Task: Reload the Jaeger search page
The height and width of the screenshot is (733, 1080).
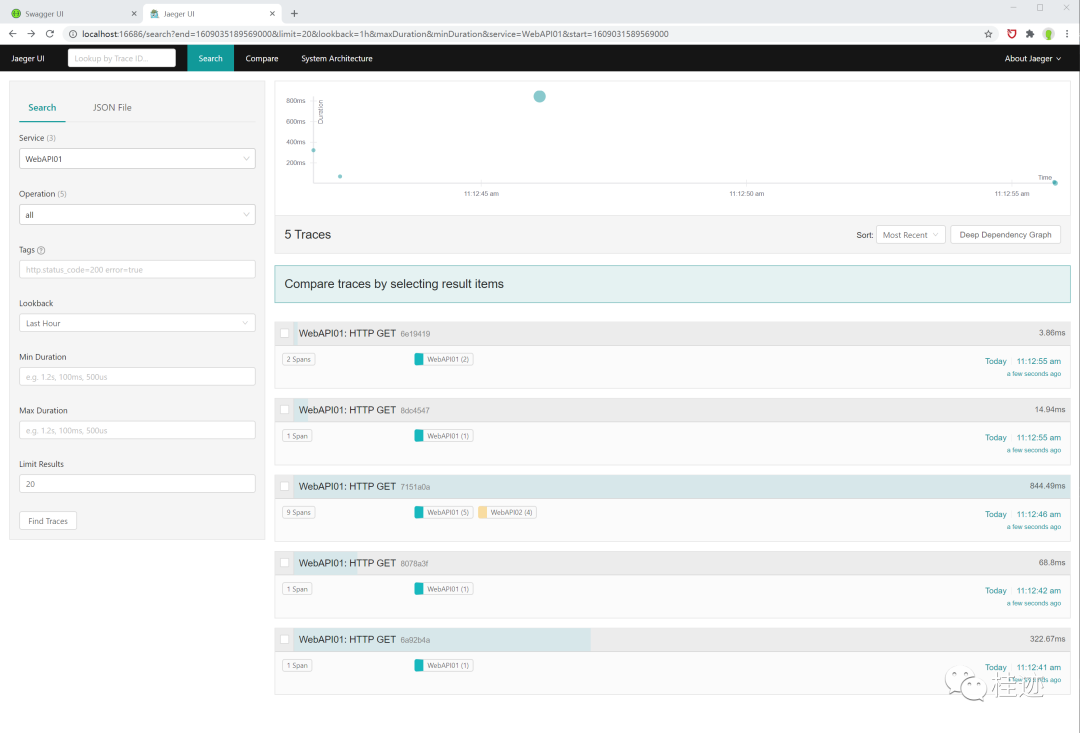Action: [x=50, y=34]
